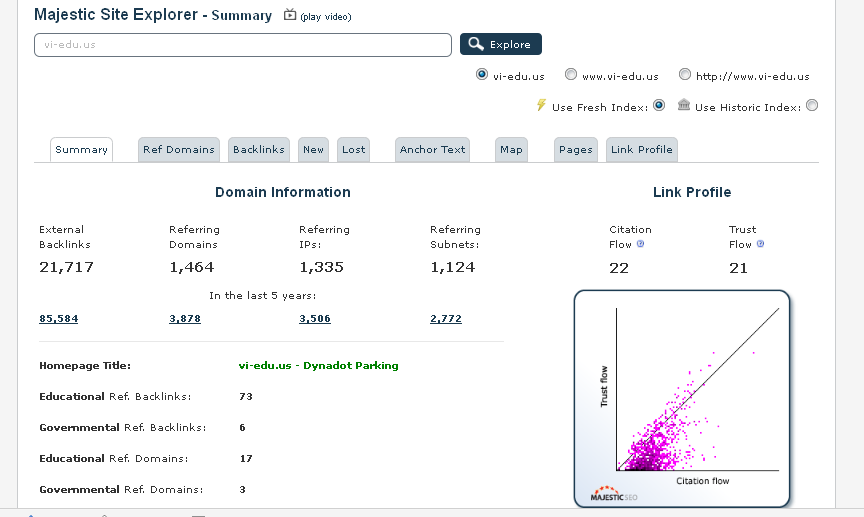Select the vi-edu.us radio button

point(482,74)
